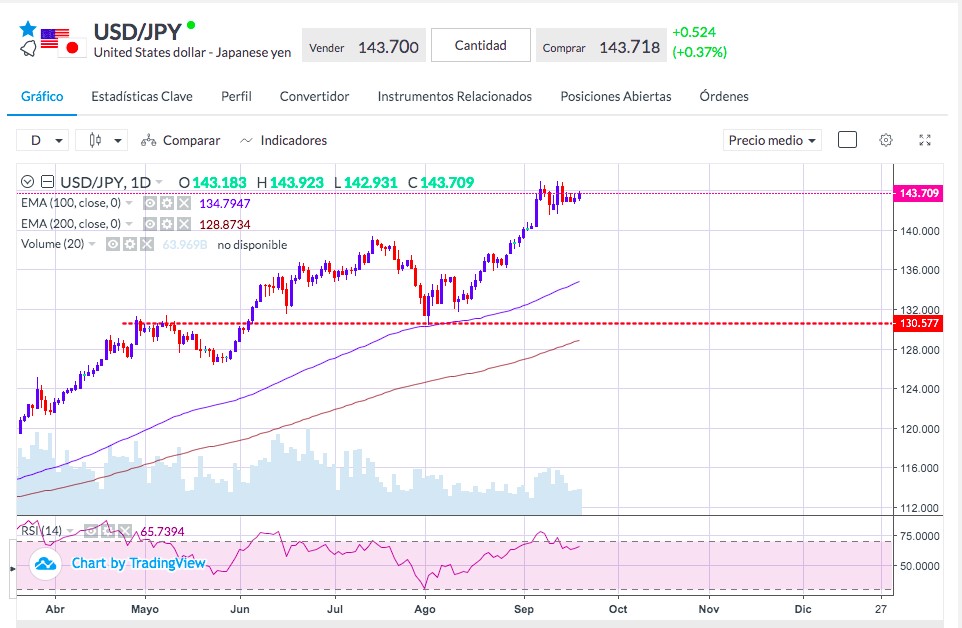Image resolution: width=962 pixels, height=628 pixels.
Task: Click the chart snapshot square icon
Action: (x=847, y=140)
